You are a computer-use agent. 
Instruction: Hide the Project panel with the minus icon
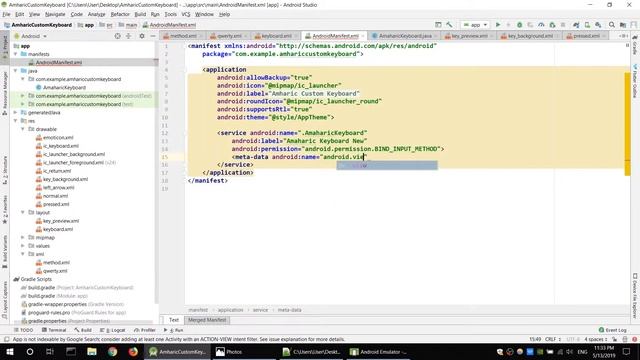[x=153, y=36]
